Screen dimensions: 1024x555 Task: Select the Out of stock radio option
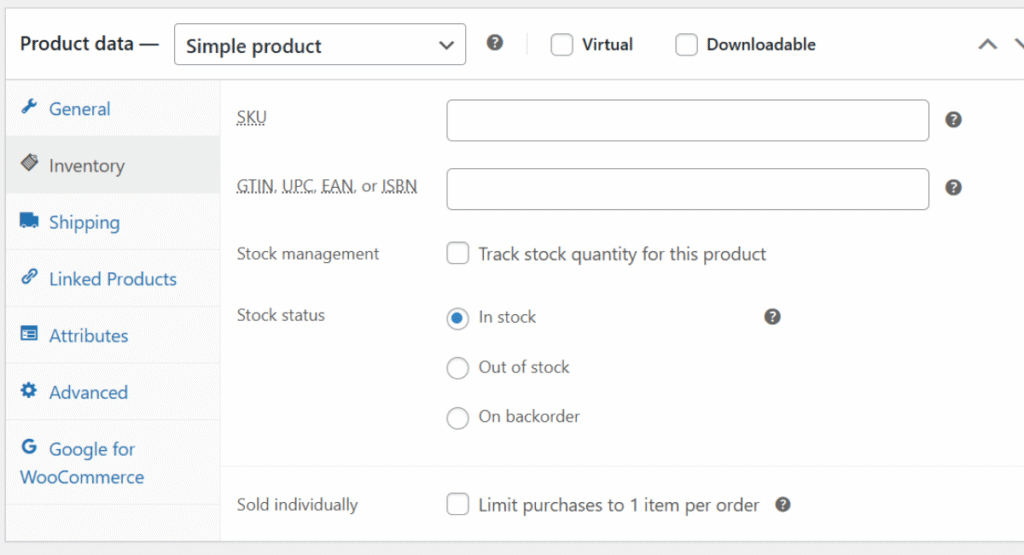[x=458, y=368]
